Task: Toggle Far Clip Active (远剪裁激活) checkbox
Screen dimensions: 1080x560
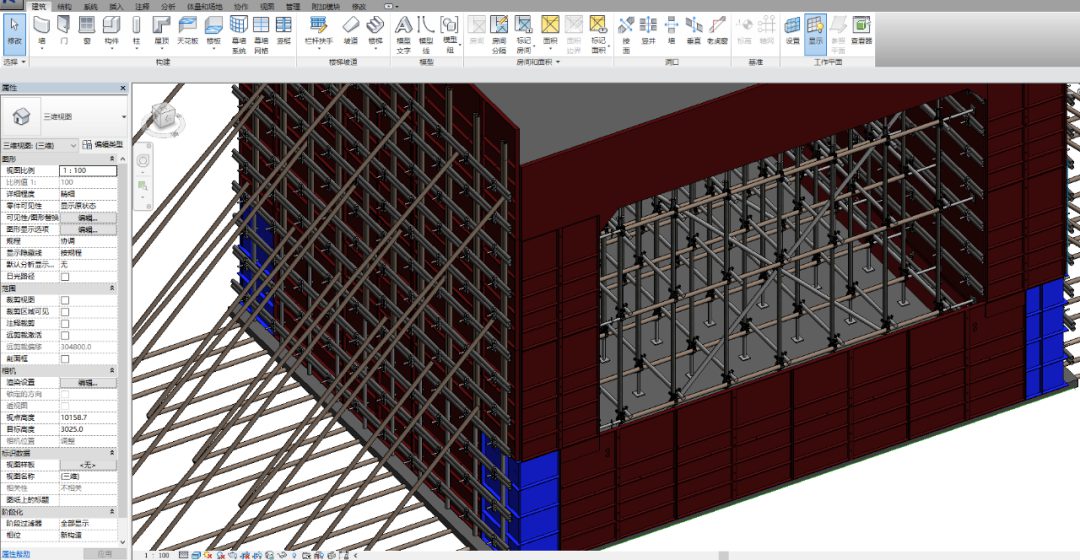Action: (x=65, y=335)
